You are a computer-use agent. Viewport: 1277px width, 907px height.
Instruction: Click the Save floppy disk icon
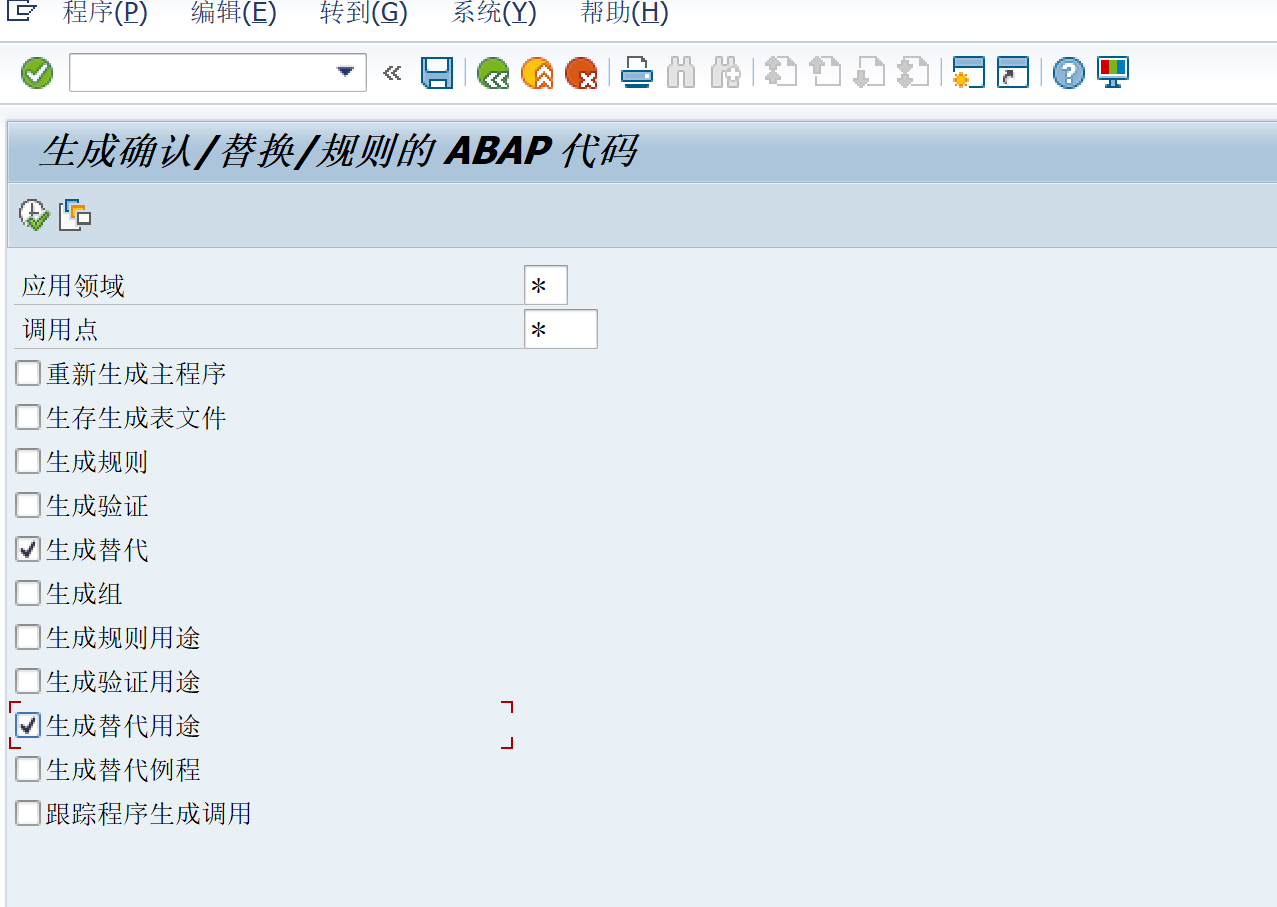(437, 73)
